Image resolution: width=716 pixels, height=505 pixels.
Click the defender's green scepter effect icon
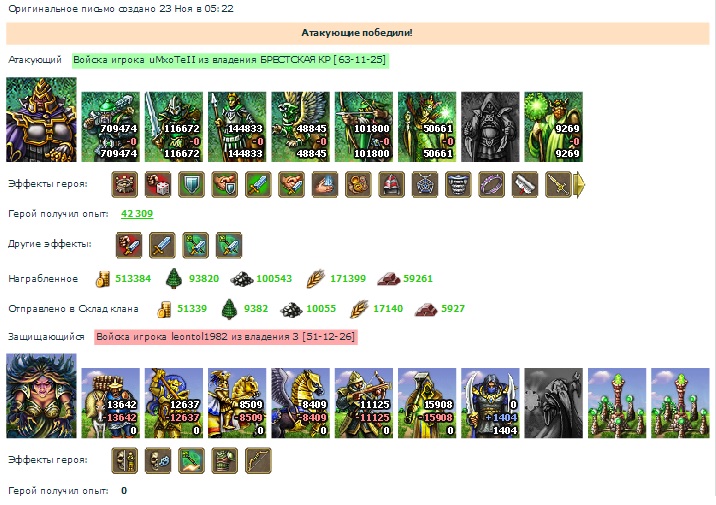coord(191,460)
